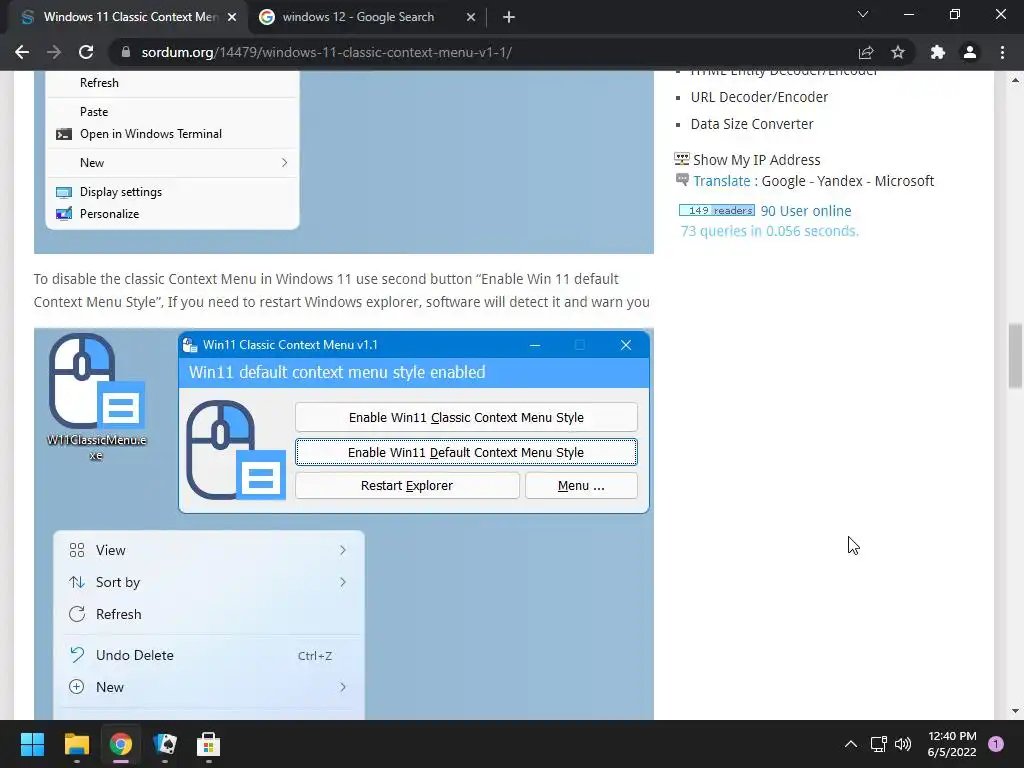Screen dimensions: 1024x768
Task: Click the W11ClassicMenu.exe desktop icon
Action: [x=96, y=397]
